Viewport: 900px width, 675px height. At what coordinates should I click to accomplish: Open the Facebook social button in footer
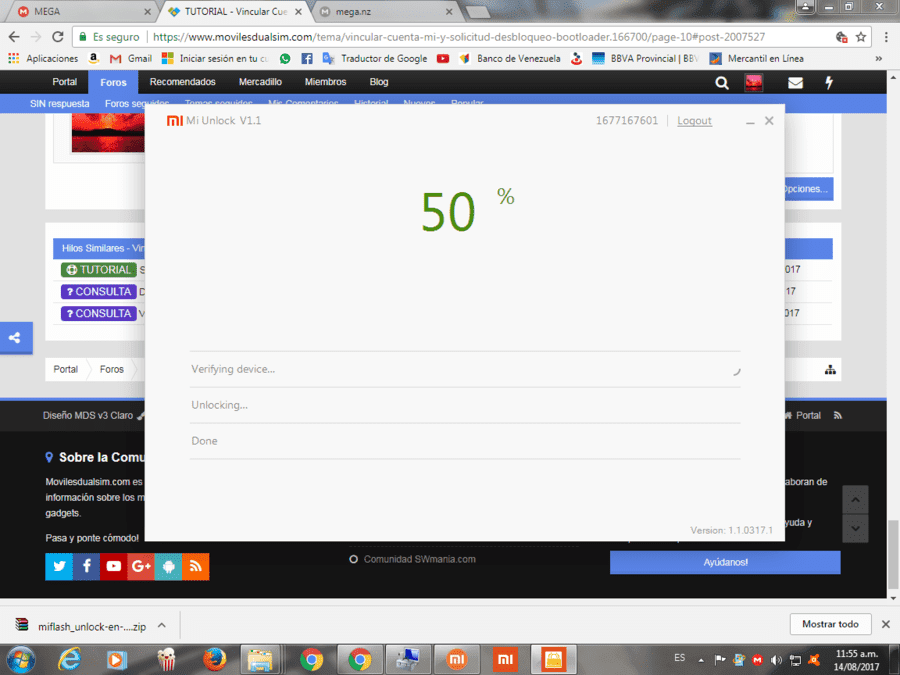click(x=86, y=567)
